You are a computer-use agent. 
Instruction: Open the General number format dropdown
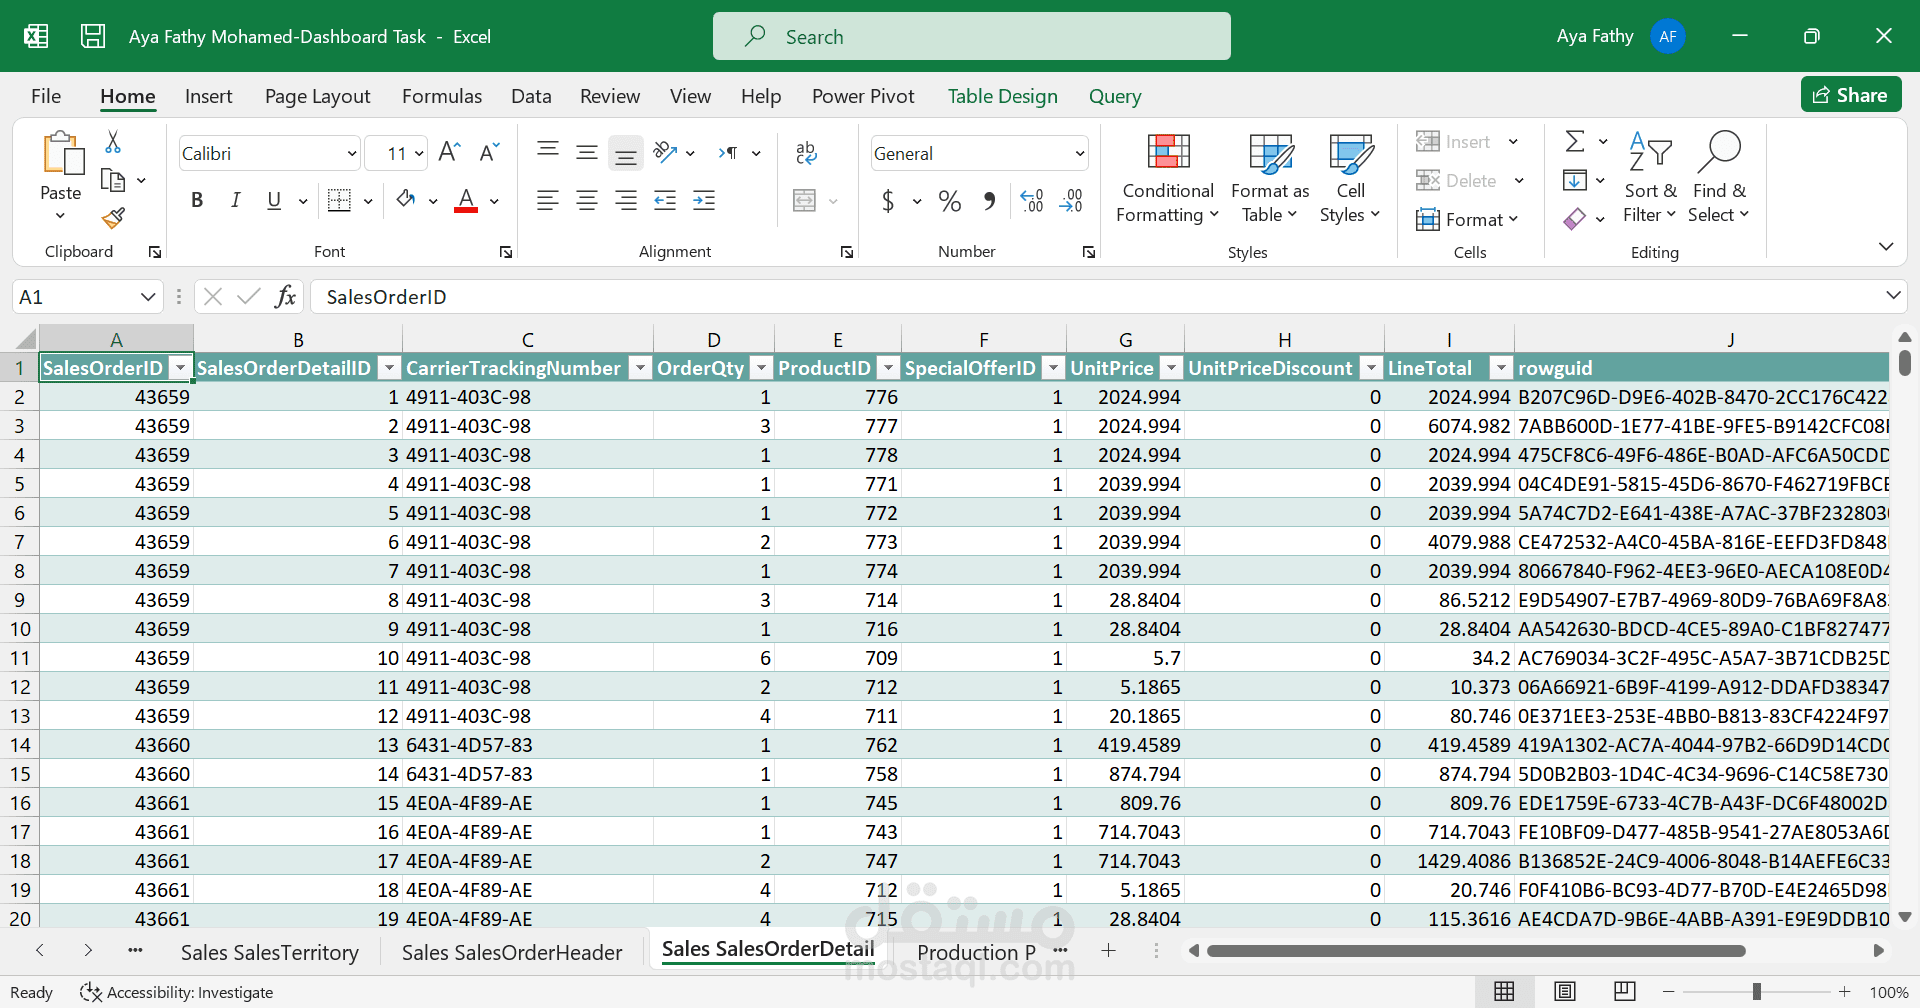[1079, 153]
